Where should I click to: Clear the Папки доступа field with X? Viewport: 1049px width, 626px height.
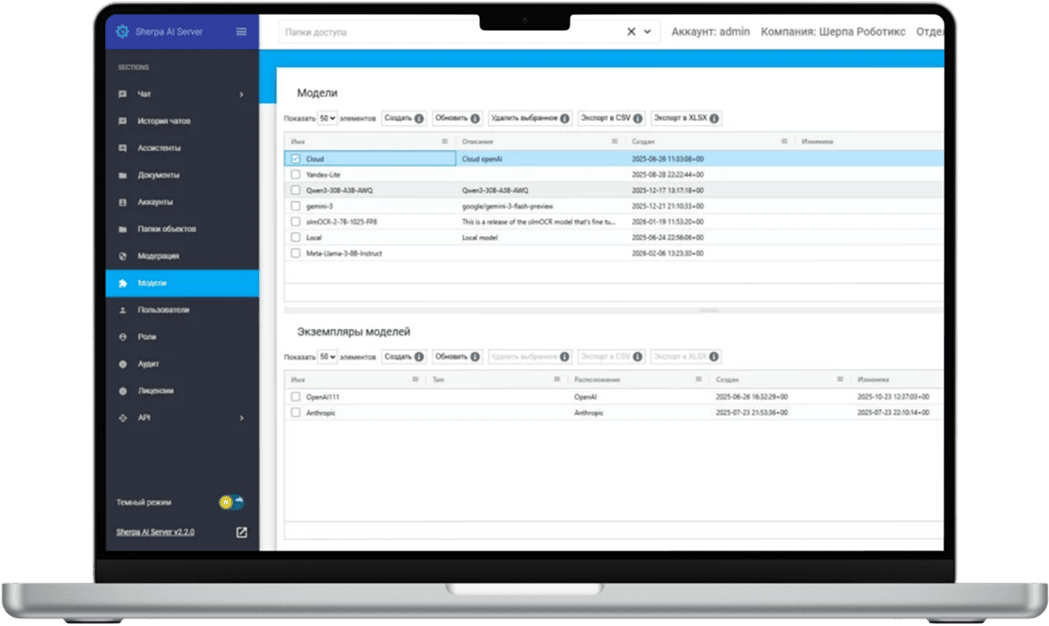coord(631,31)
